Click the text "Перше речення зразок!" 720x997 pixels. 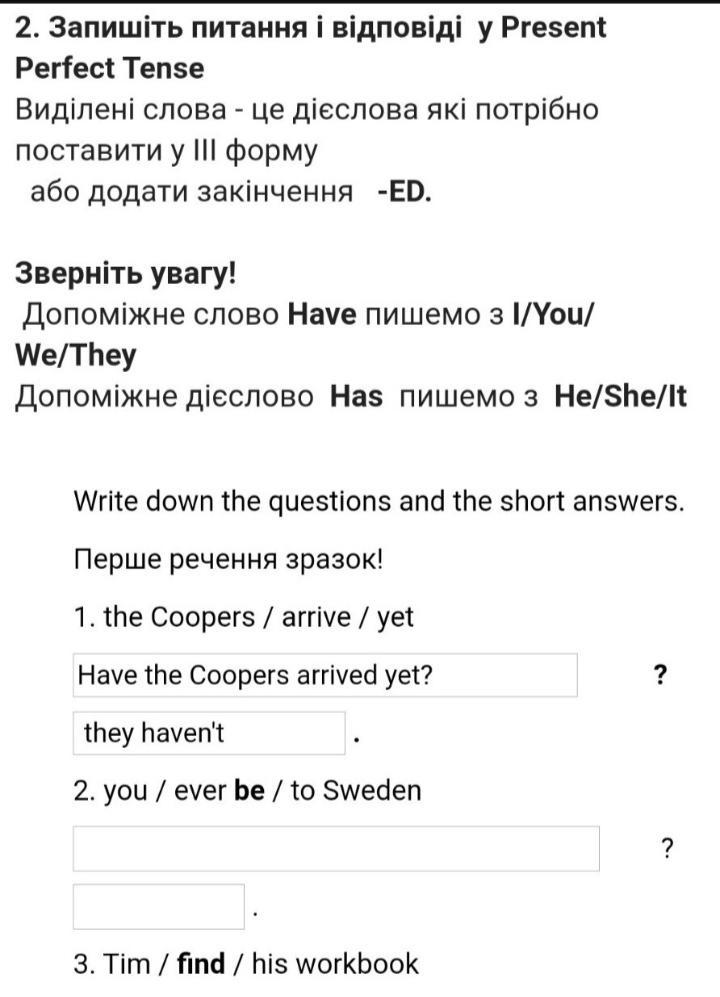pyautogui.click(x=228, y=560)
